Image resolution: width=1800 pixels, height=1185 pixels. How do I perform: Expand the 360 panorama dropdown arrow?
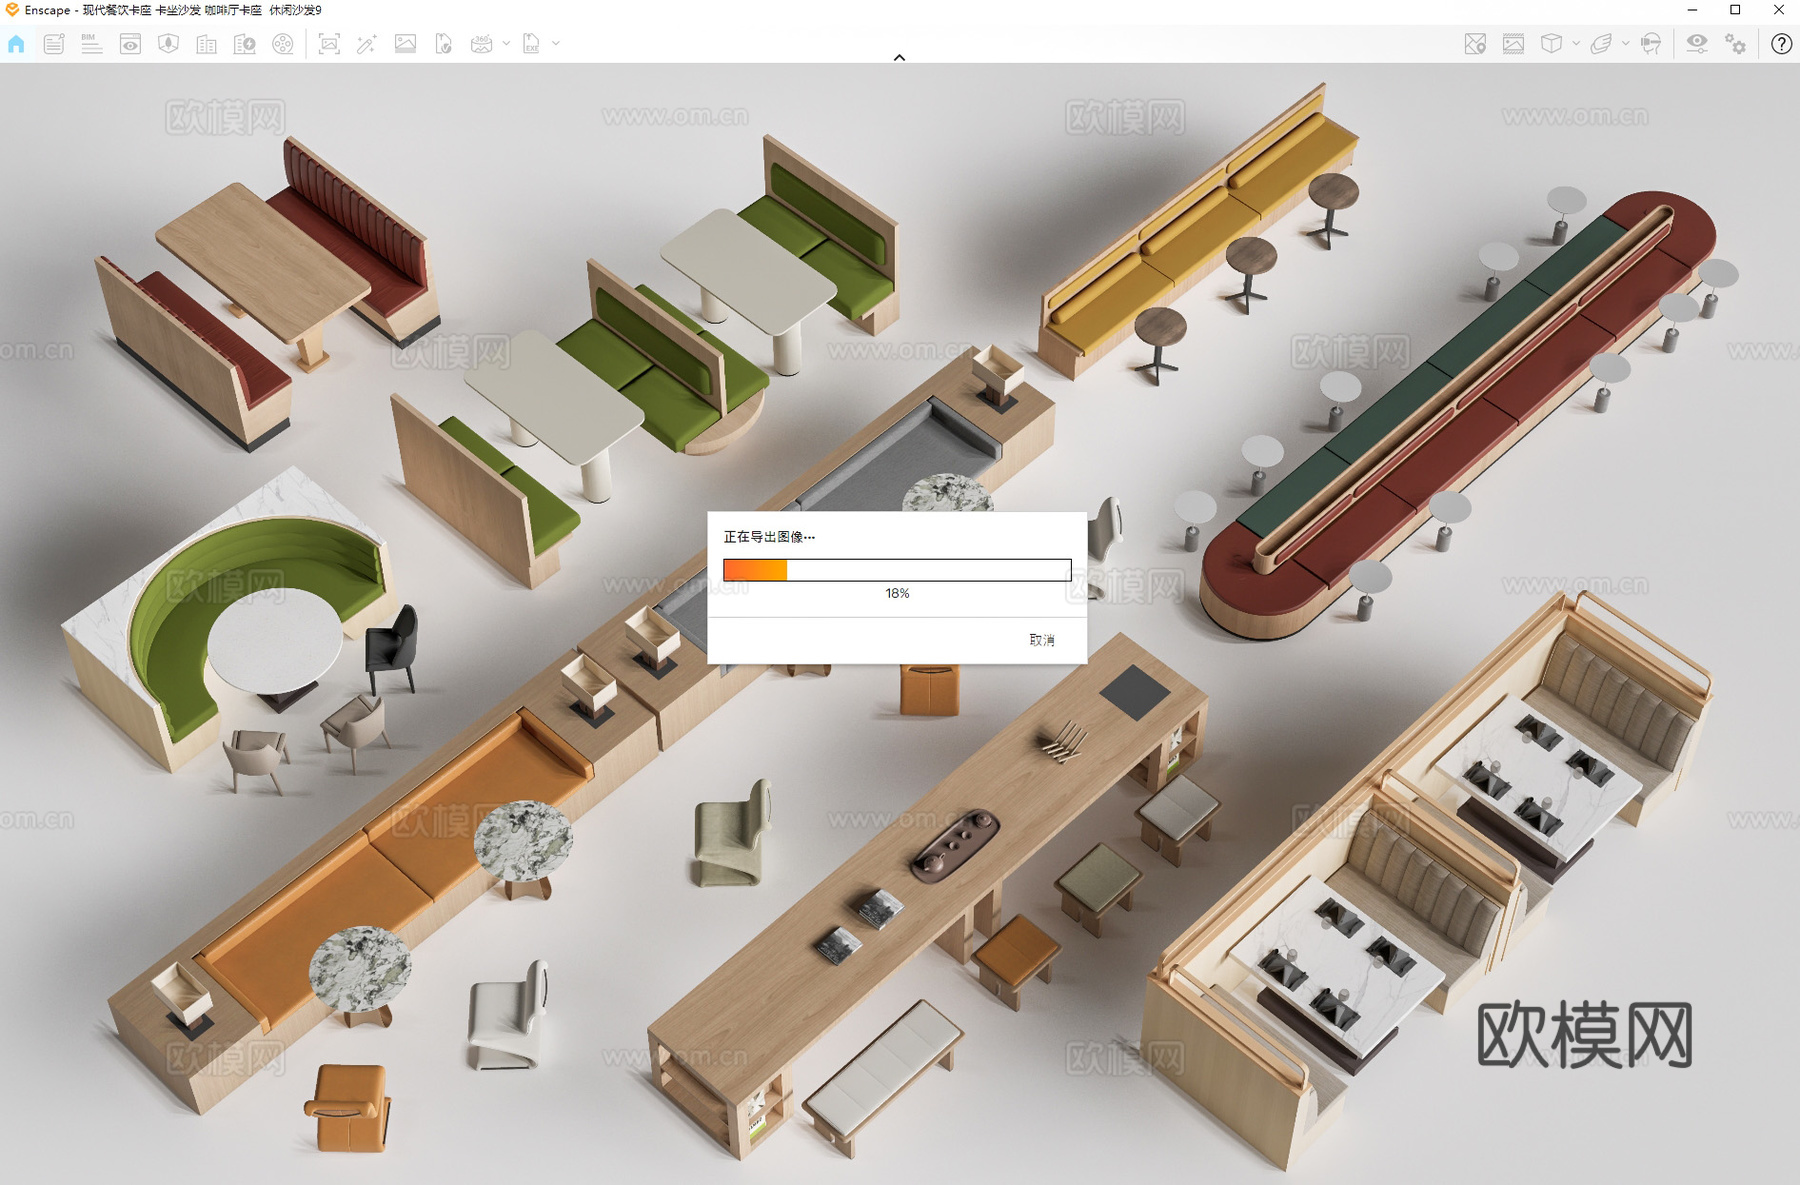(x=506, y=44)
